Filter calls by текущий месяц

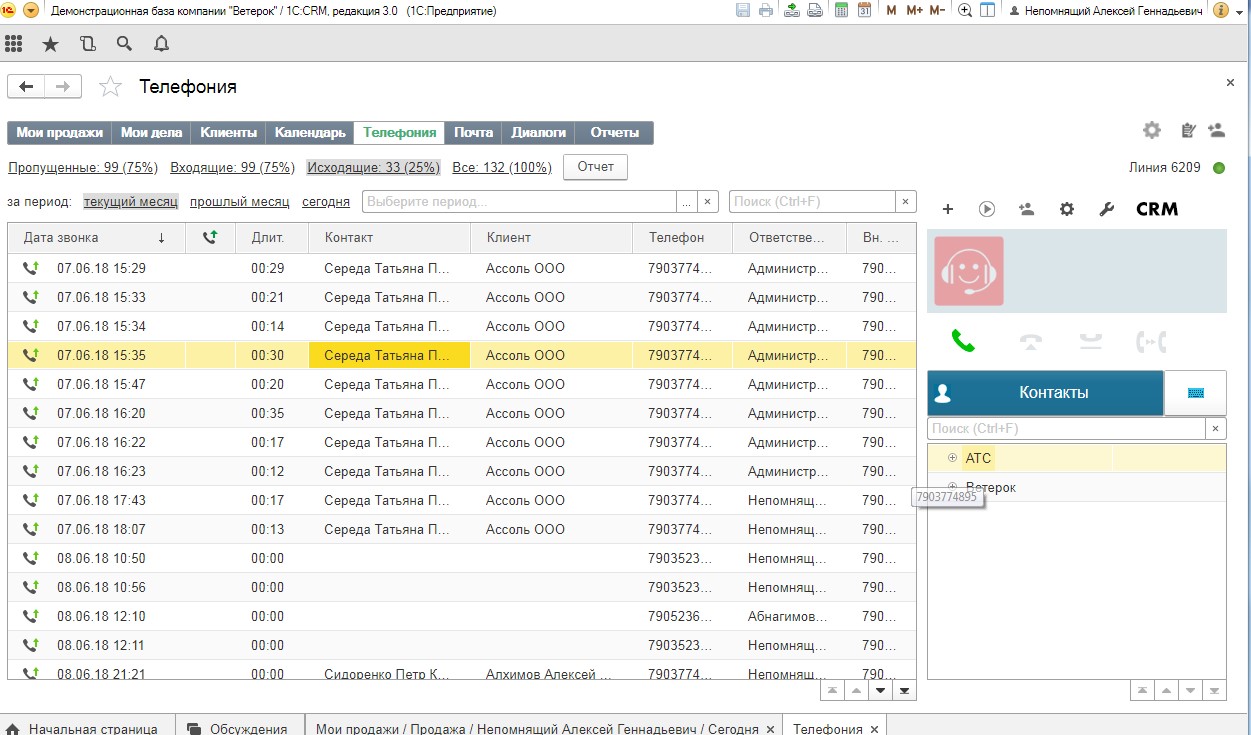pos(130,202)
